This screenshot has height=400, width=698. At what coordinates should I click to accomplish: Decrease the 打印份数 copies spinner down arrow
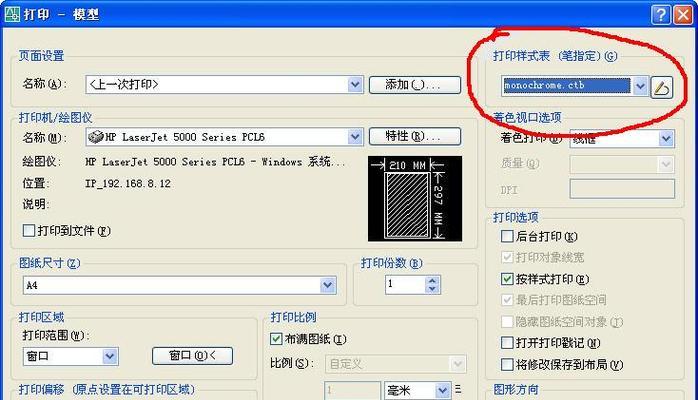click(432, 289)
